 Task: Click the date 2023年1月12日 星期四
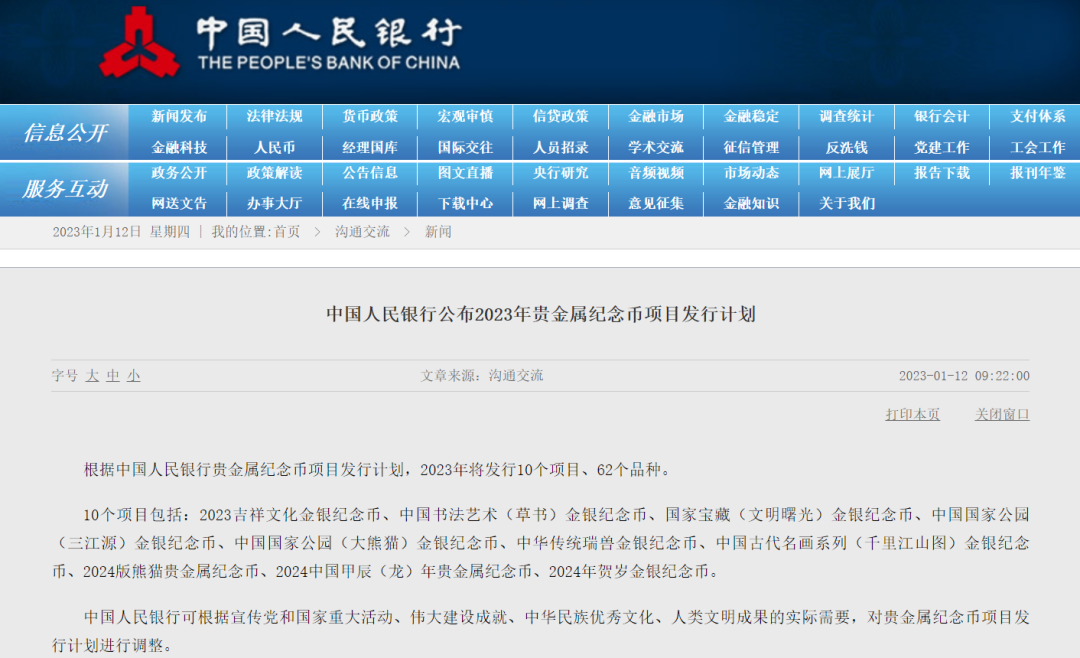click(x=121, y=232)
